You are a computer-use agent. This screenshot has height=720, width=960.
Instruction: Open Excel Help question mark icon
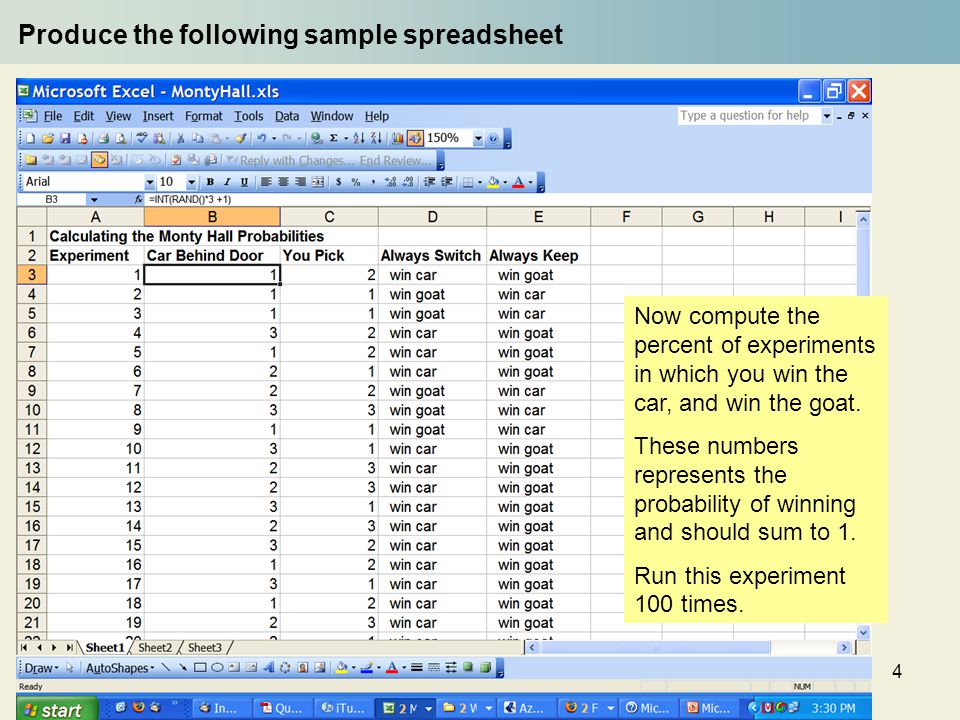click(492, 138)
